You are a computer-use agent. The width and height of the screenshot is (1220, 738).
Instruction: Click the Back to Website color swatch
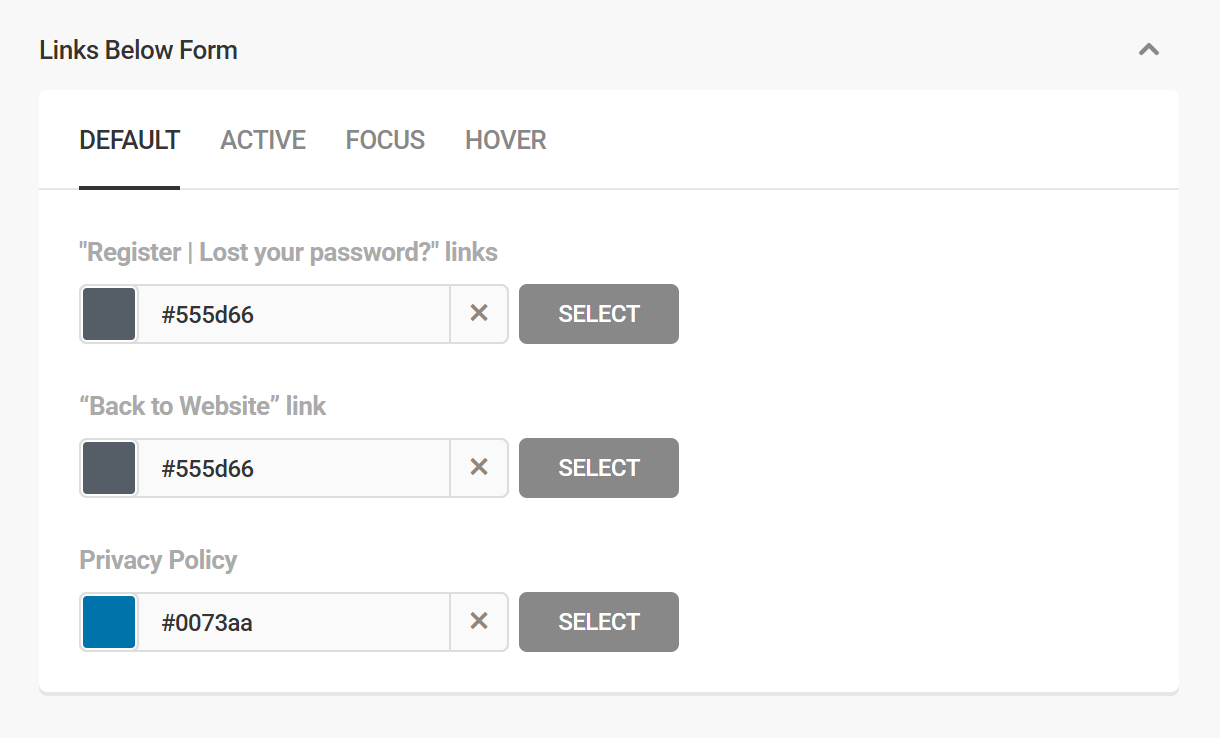point(109,468)
